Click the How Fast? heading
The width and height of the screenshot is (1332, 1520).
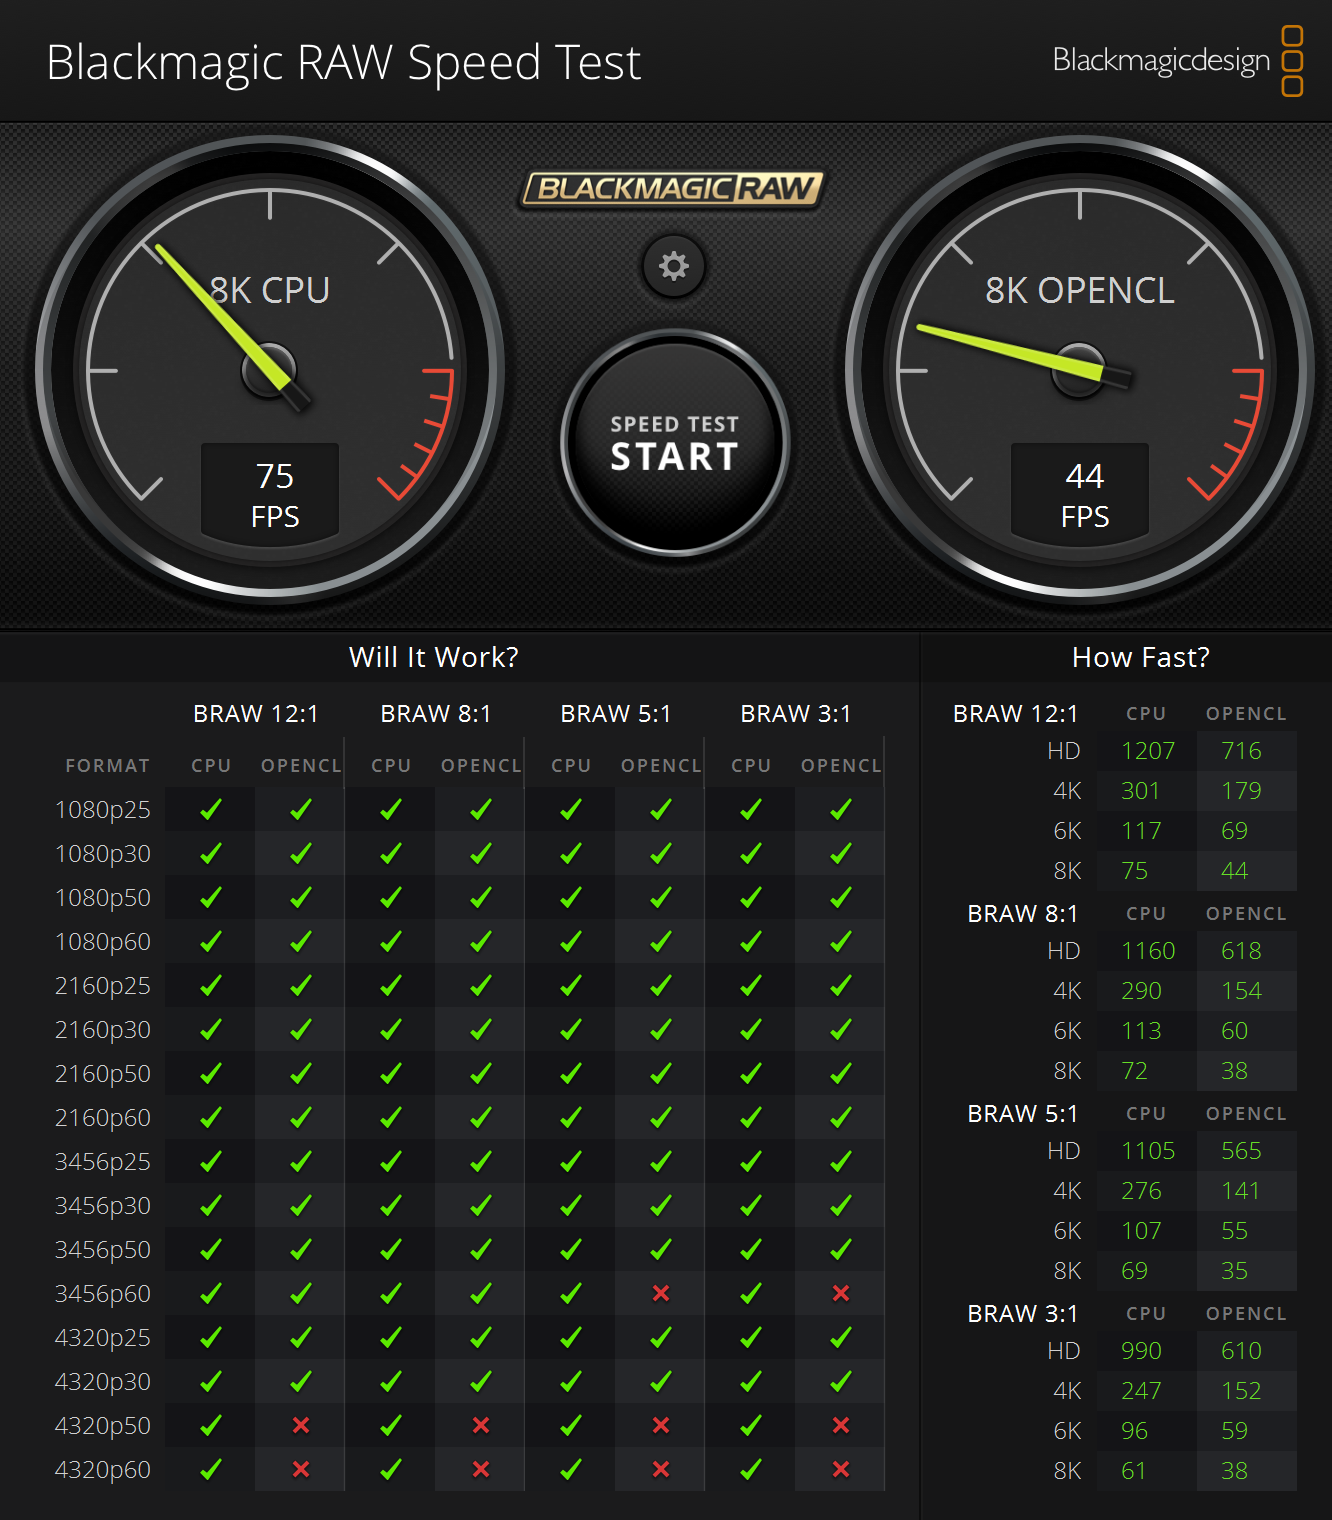tap(1141, 657)
